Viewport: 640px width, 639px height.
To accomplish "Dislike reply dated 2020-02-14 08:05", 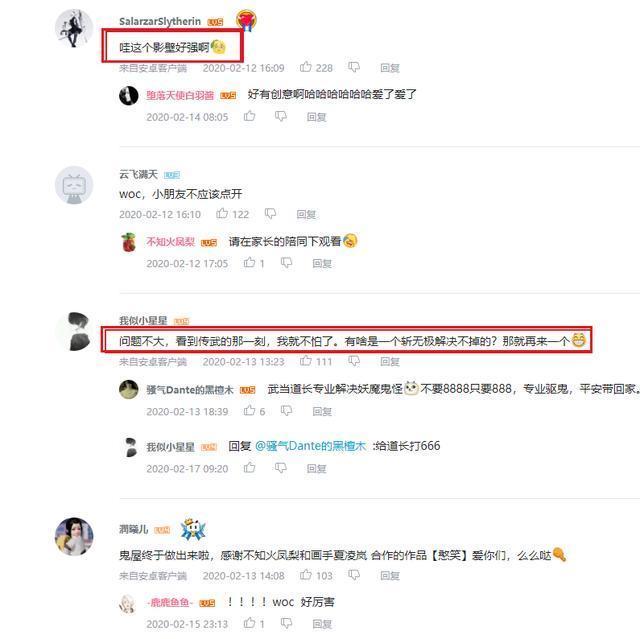I will point(280,117).
